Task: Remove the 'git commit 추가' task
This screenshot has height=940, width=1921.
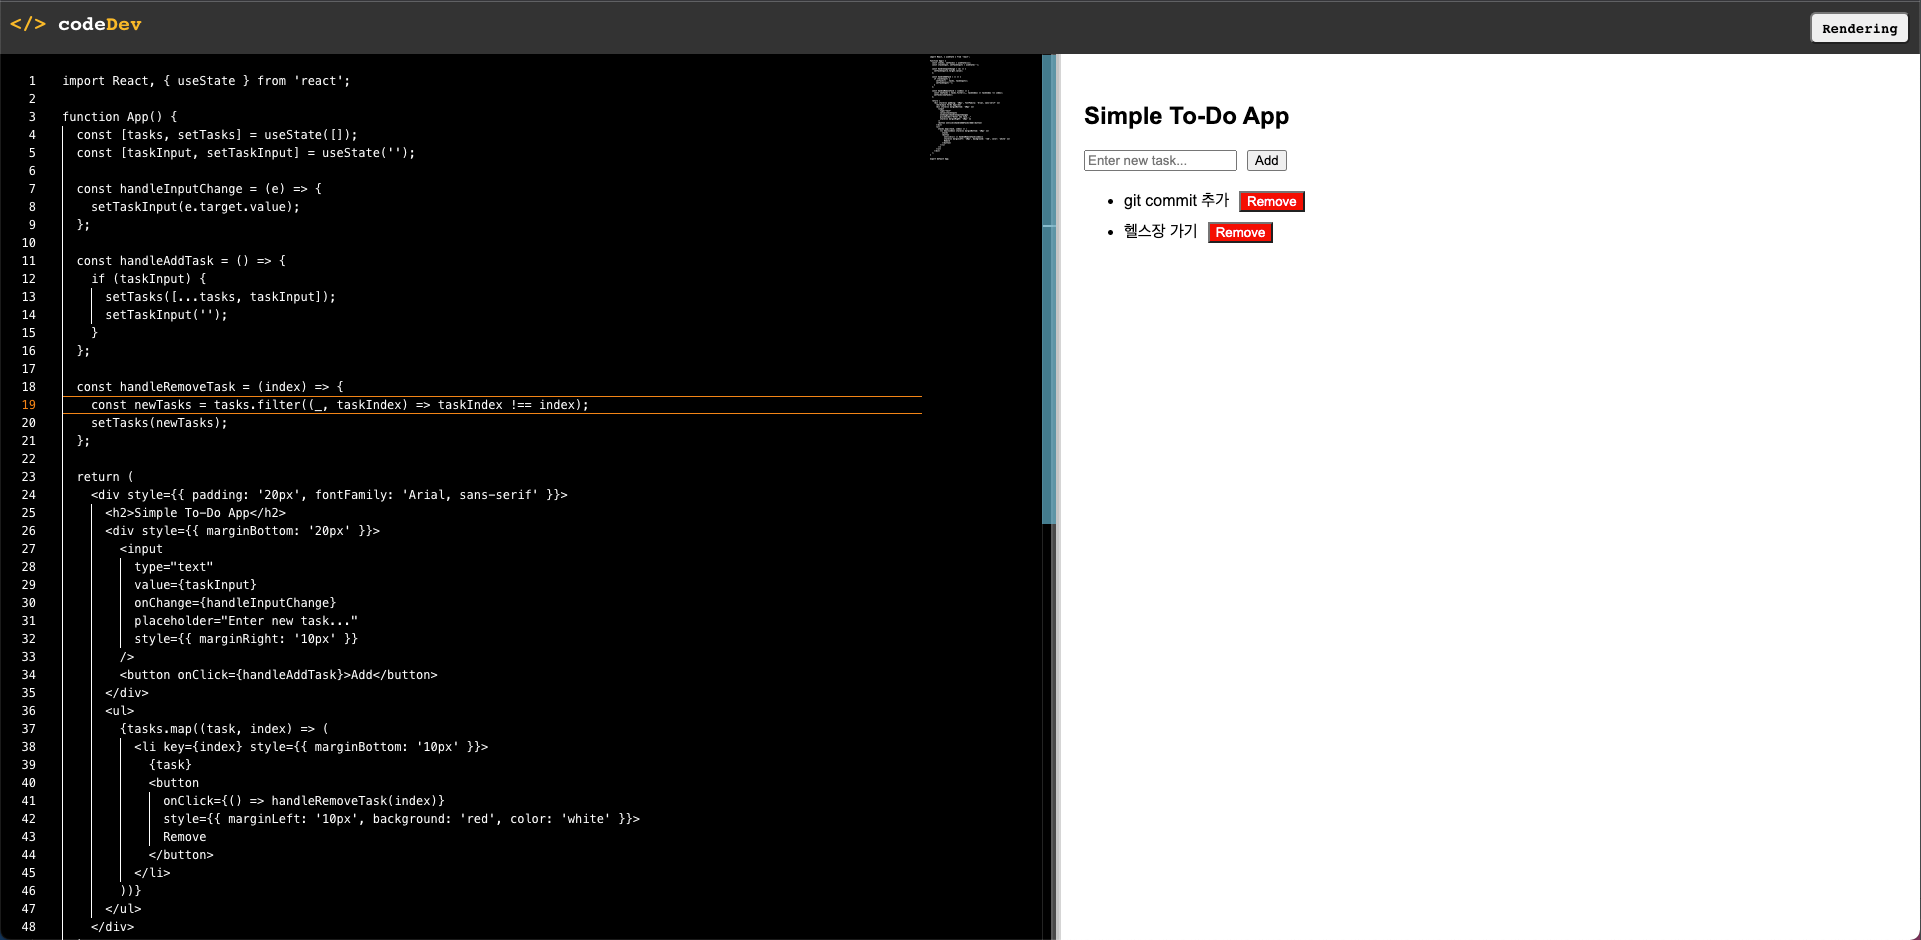Action: coord(1271,201)
